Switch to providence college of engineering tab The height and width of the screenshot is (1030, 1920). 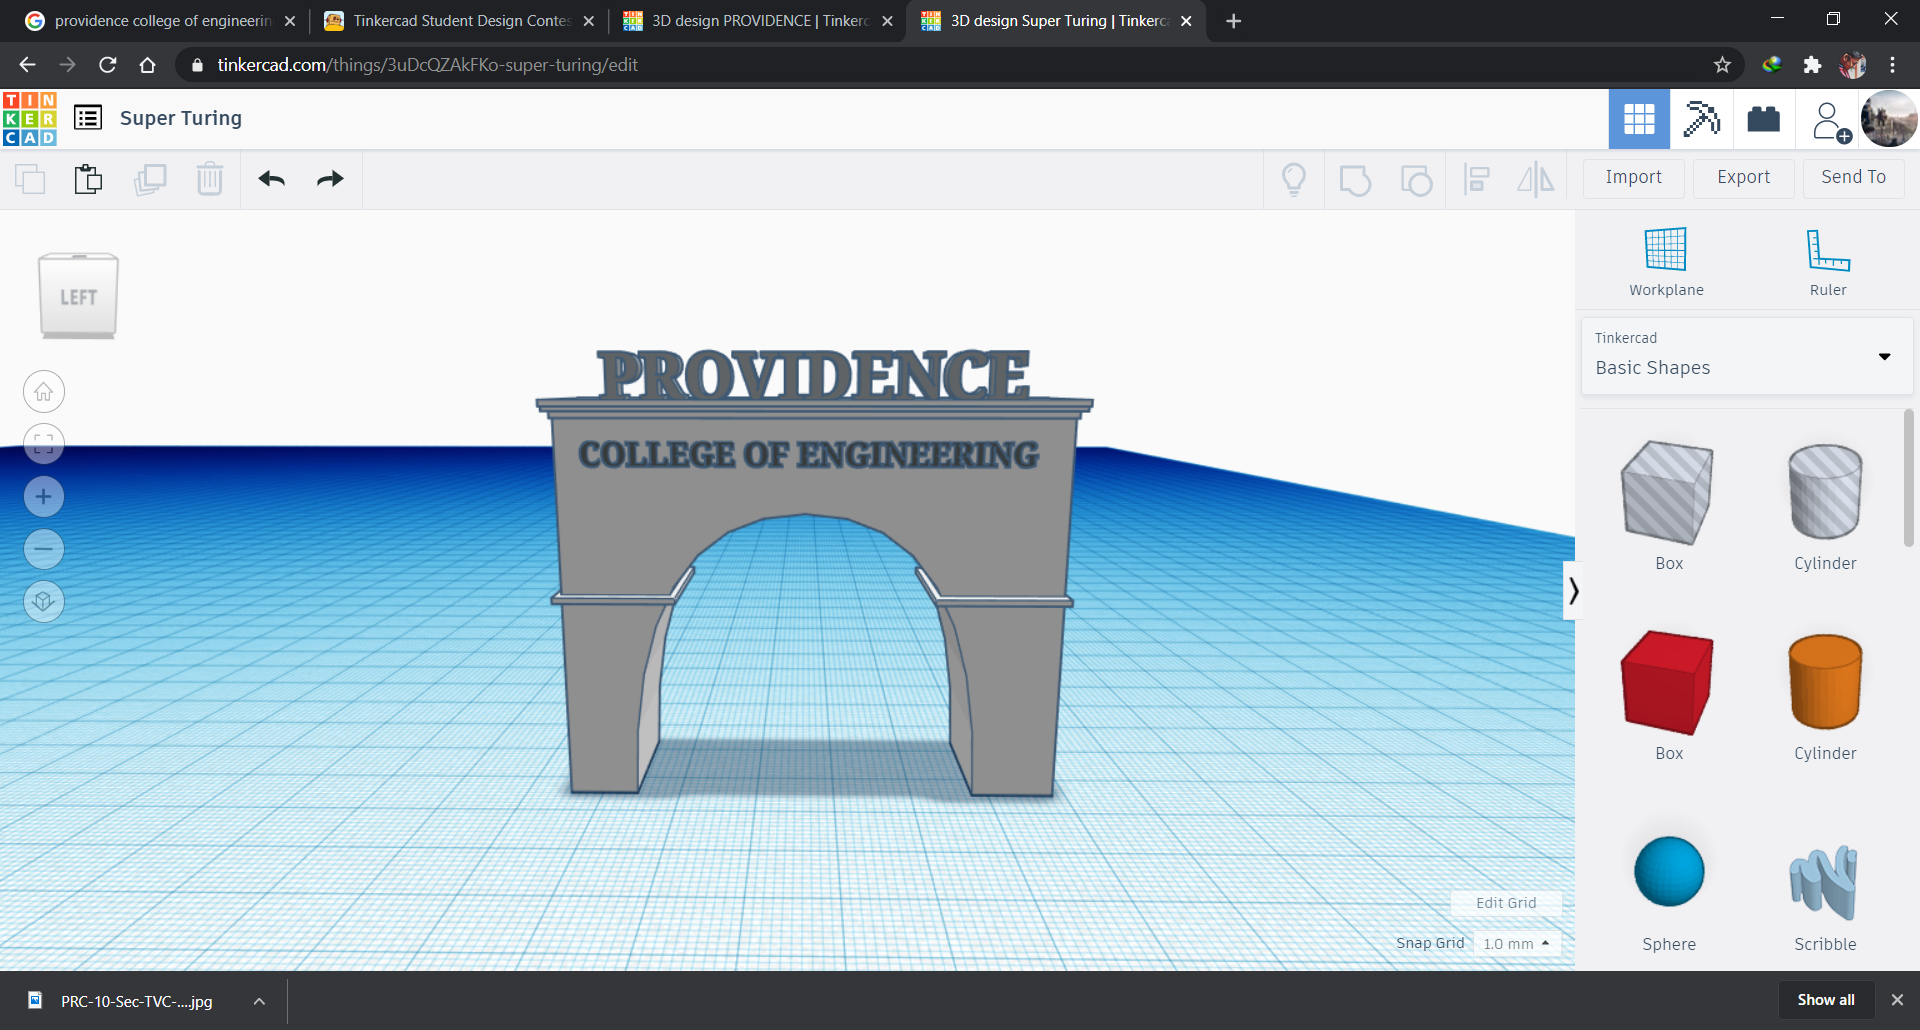pos(160,21)
